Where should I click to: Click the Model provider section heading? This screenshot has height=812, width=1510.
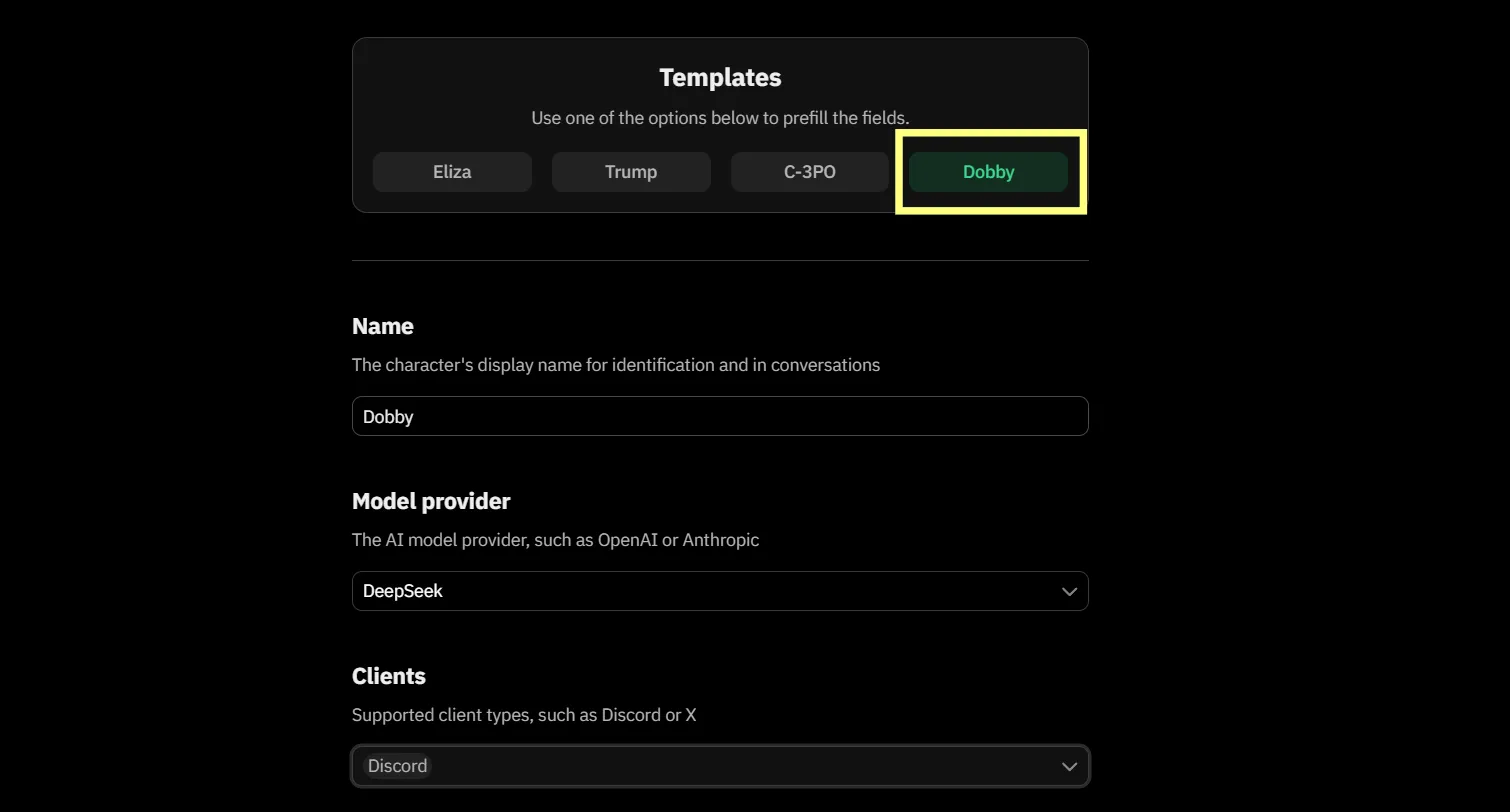(431, 501)
